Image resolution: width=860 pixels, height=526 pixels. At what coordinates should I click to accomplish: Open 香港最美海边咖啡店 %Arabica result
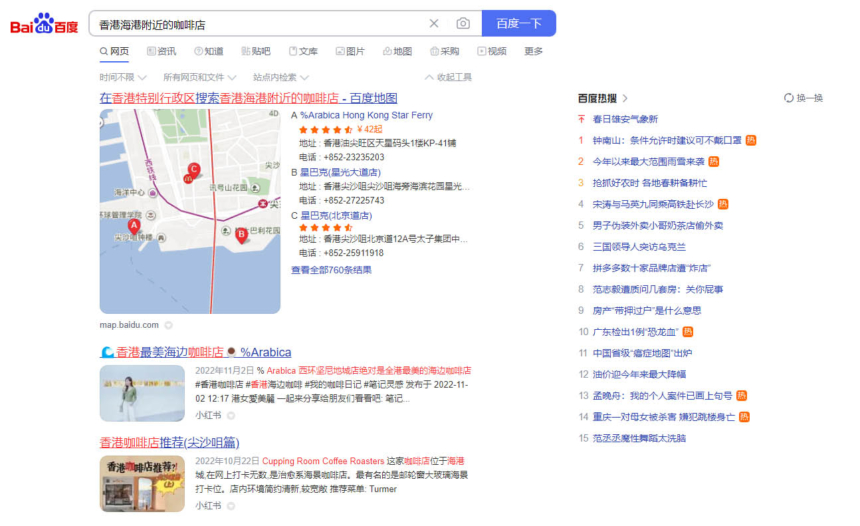[196, 352]
